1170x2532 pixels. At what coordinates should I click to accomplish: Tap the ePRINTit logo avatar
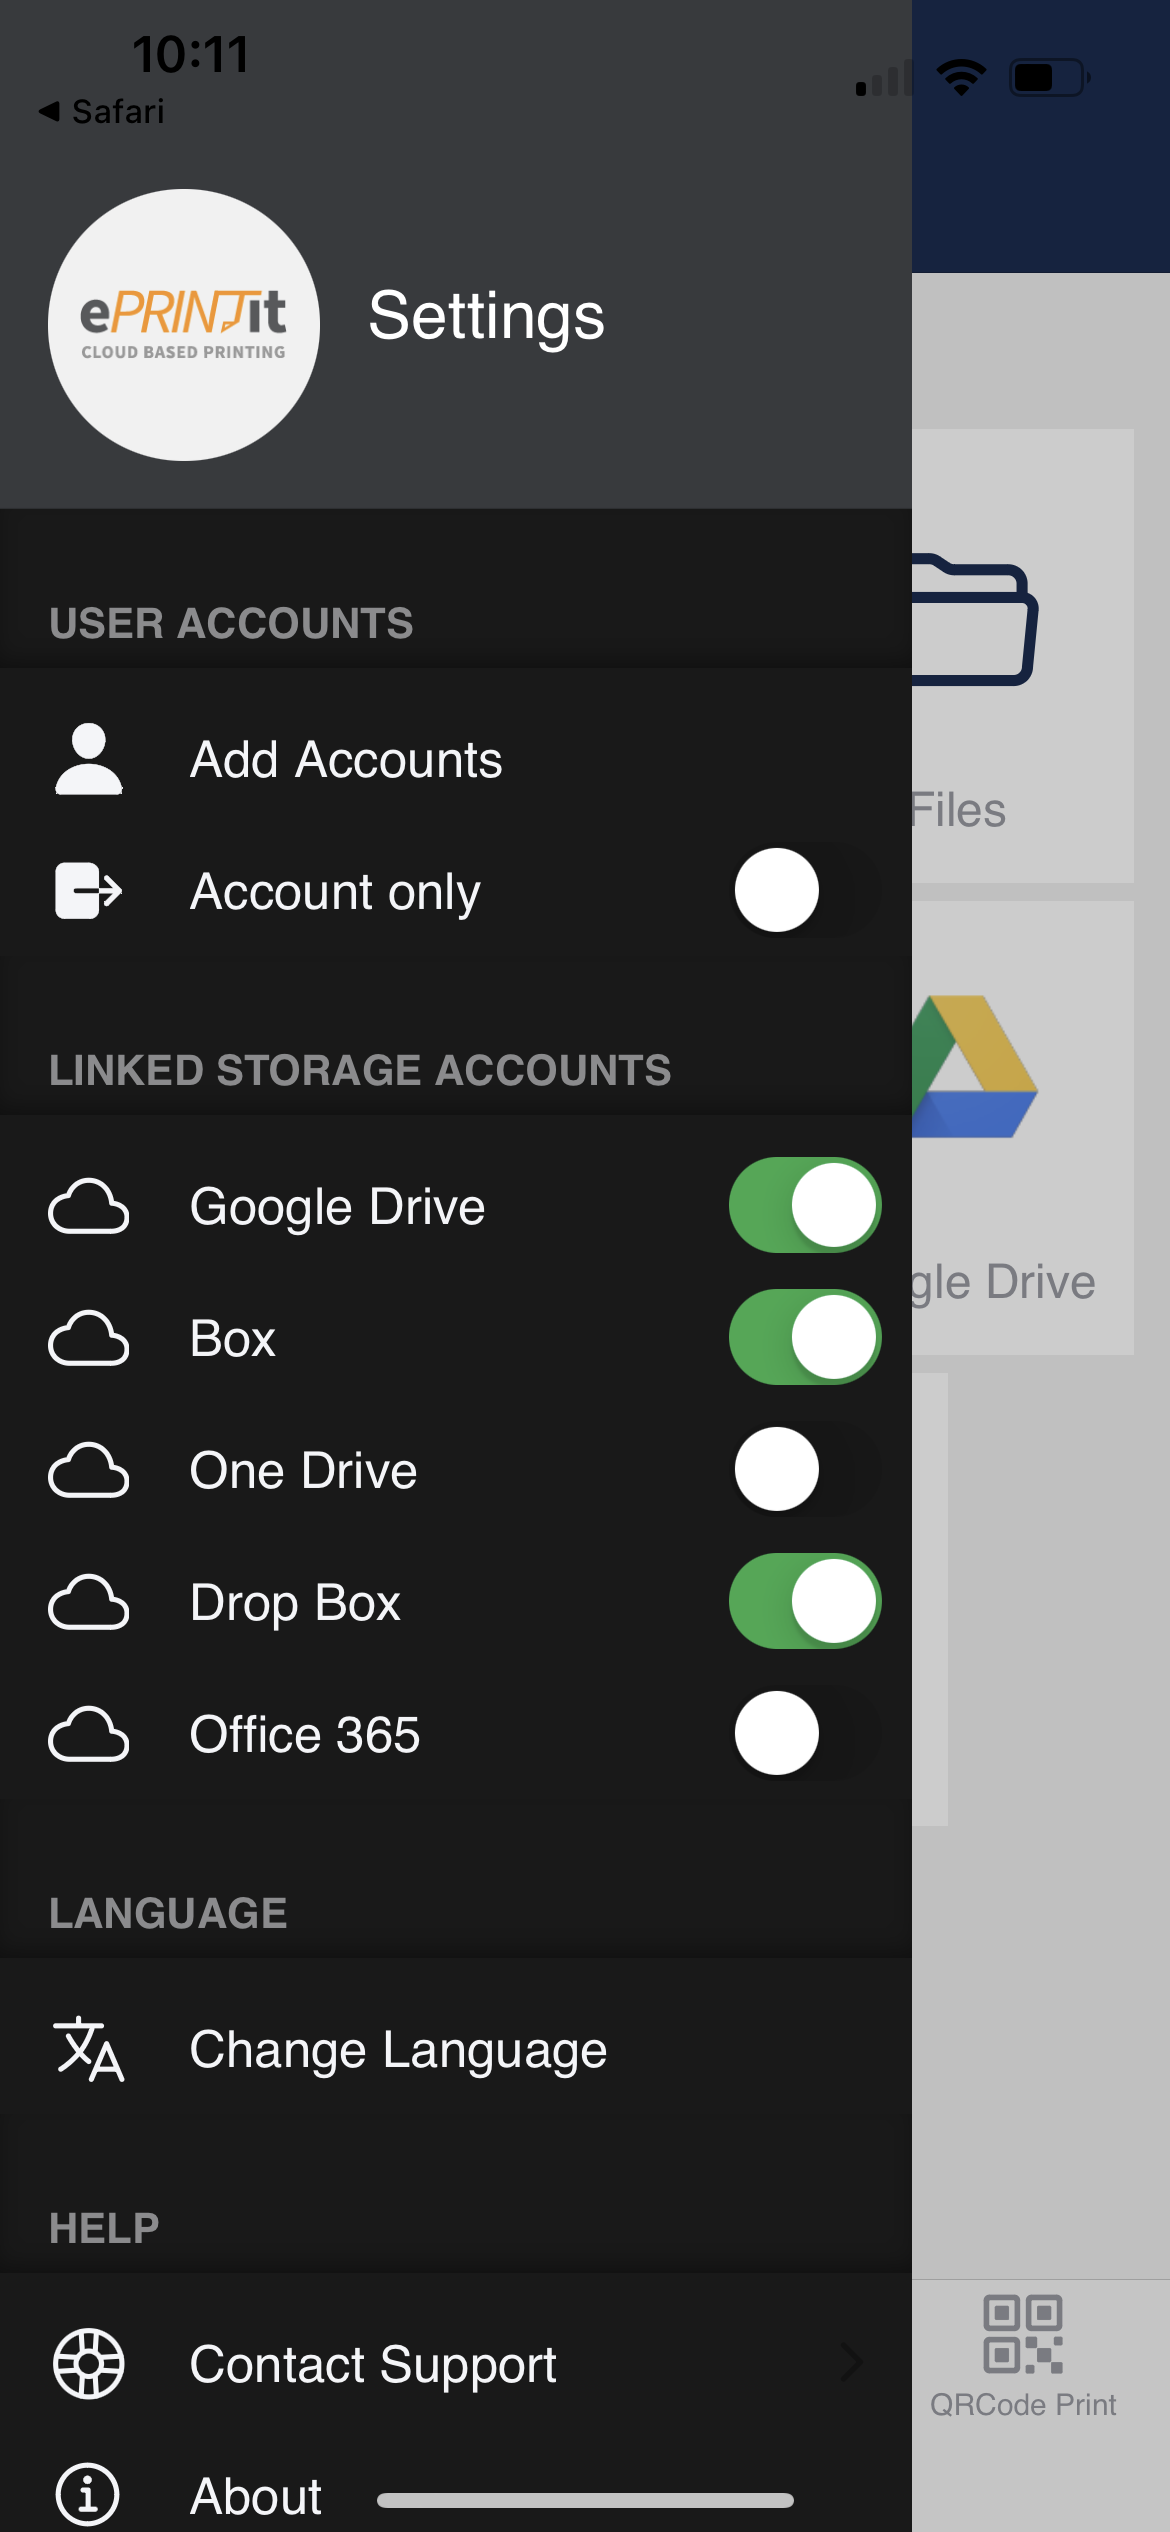(184, 325)
